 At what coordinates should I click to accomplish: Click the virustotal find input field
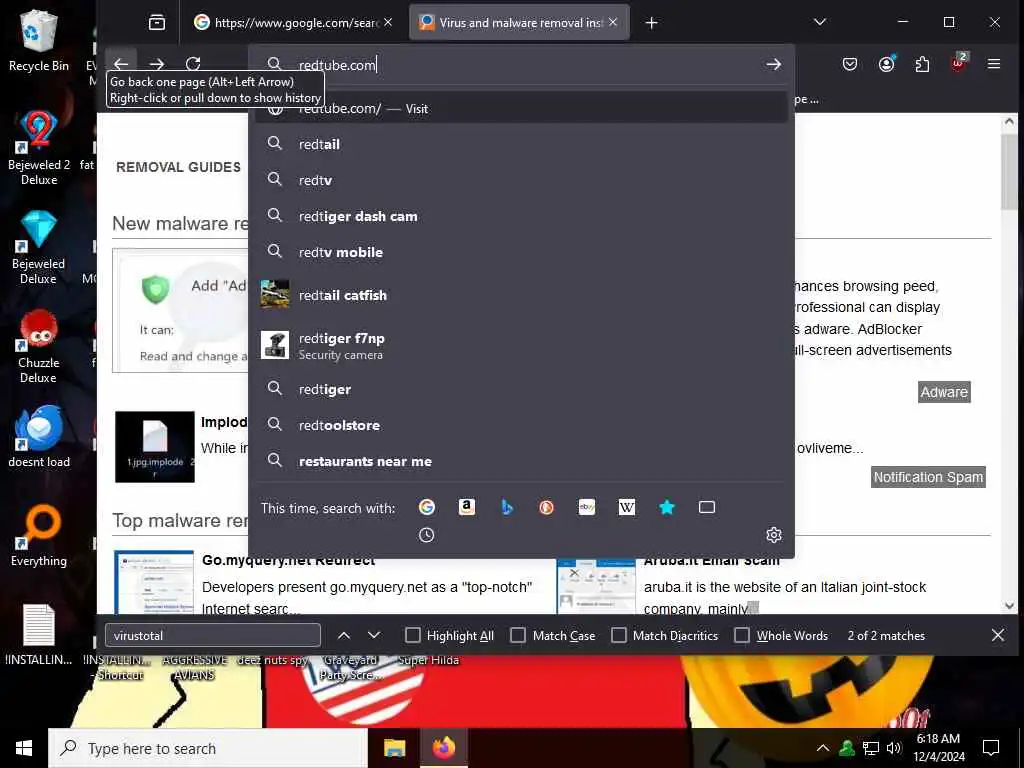point(212,635)
